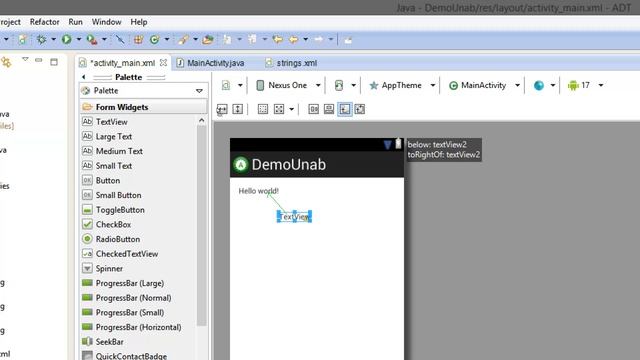Click the Change Margins dotted square icon

tap(263, 109)
